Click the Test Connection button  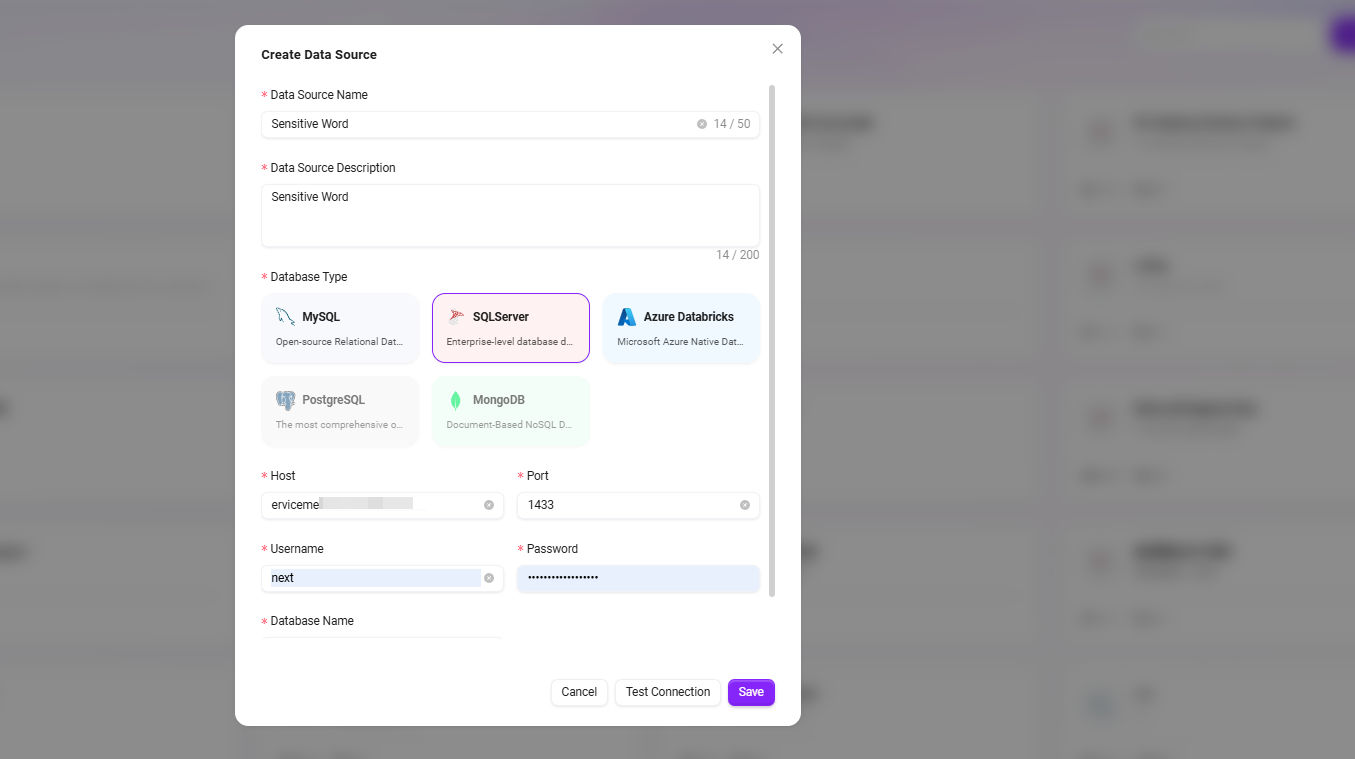(667, 692)
